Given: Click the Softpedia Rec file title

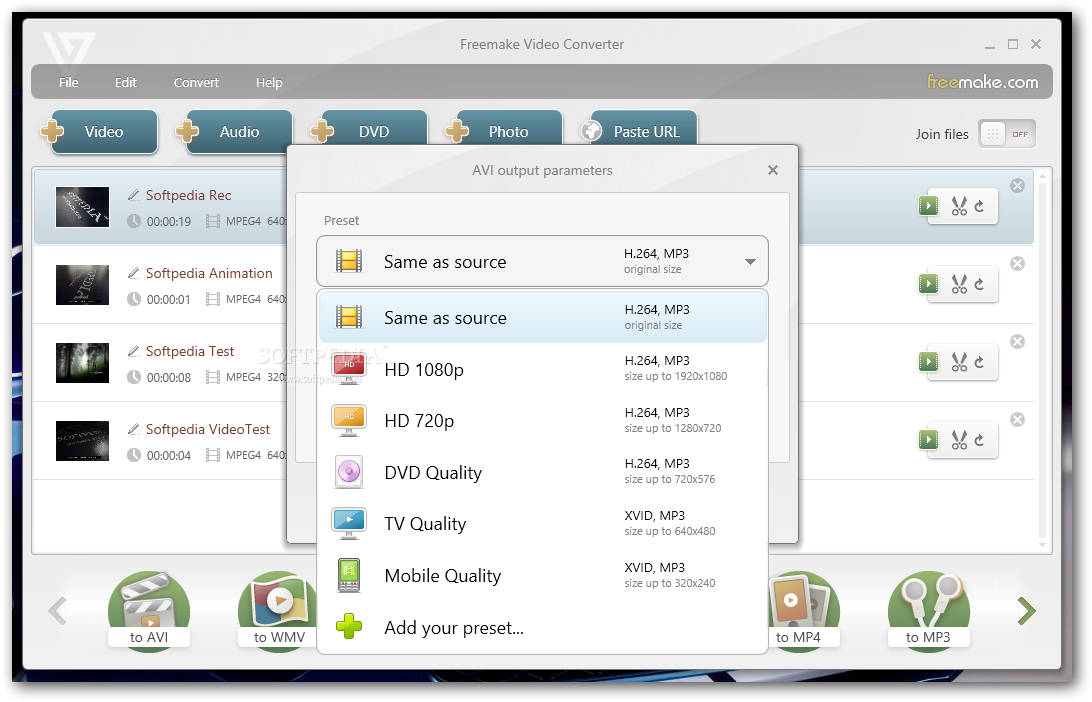Looking at the screenshot, I should tap(188, 195).
